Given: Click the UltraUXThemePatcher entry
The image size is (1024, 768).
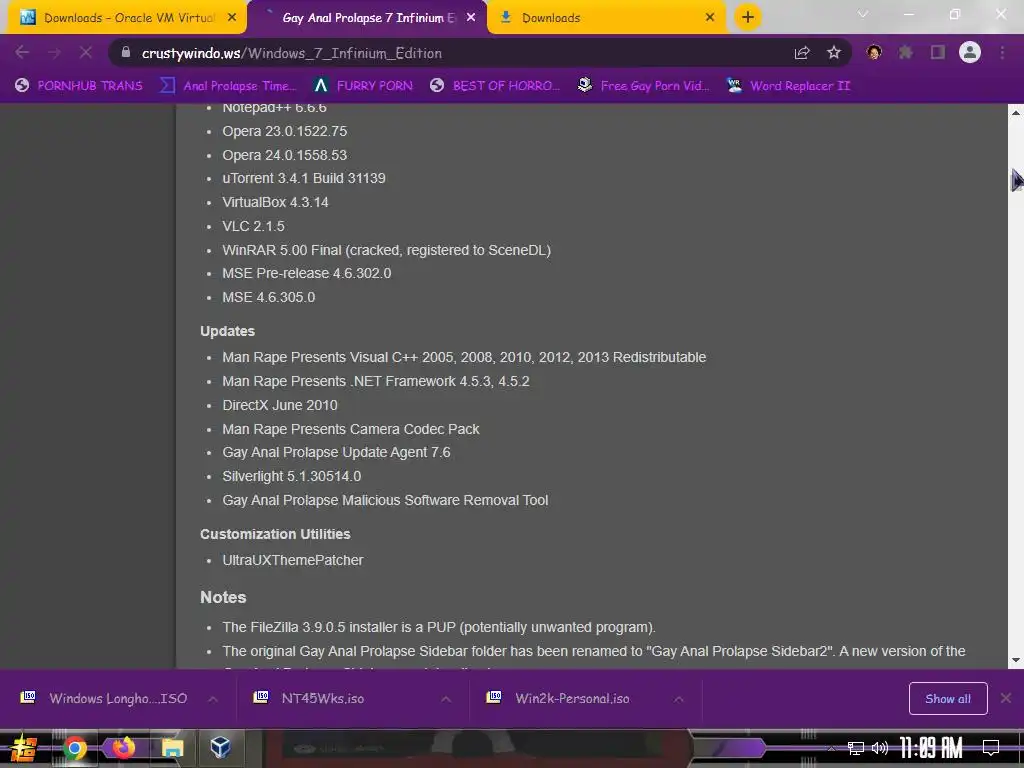Looking at the screenshot, I should click(x=293, y=560).
